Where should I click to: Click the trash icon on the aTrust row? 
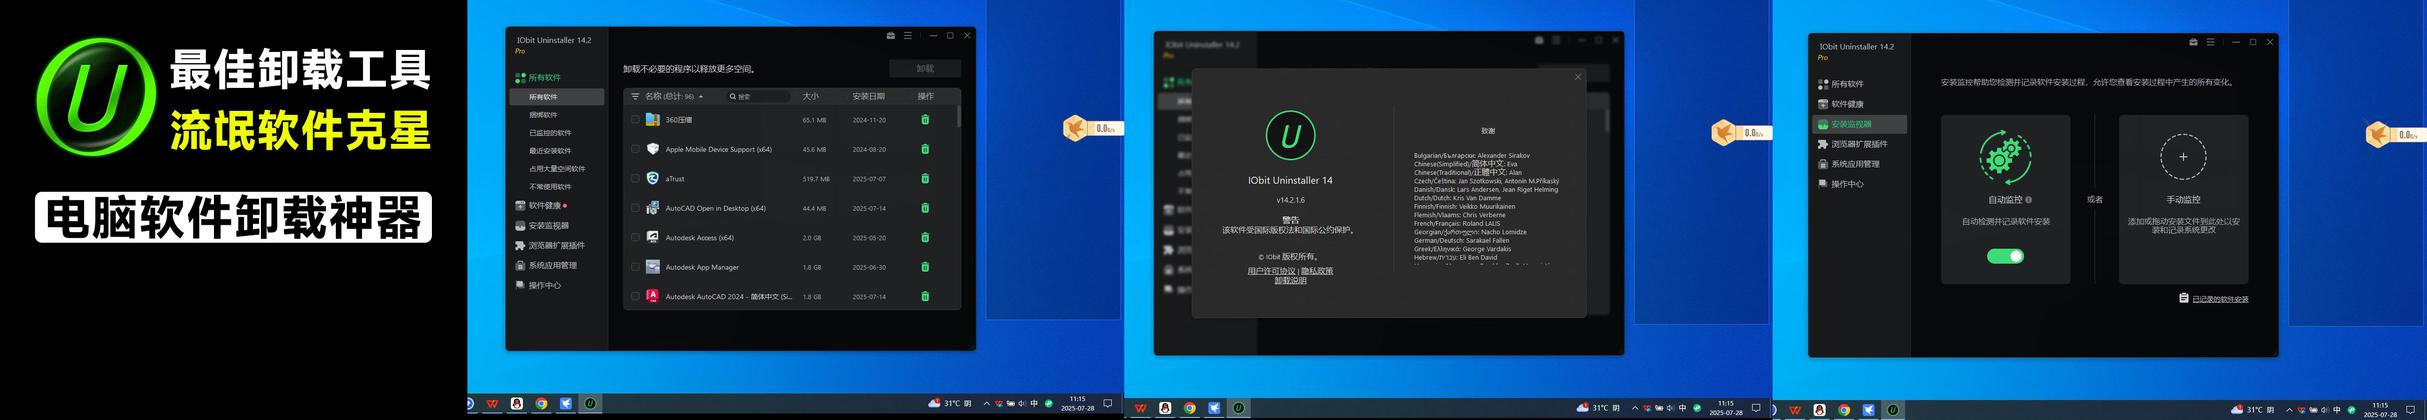[x=925, y=178]
